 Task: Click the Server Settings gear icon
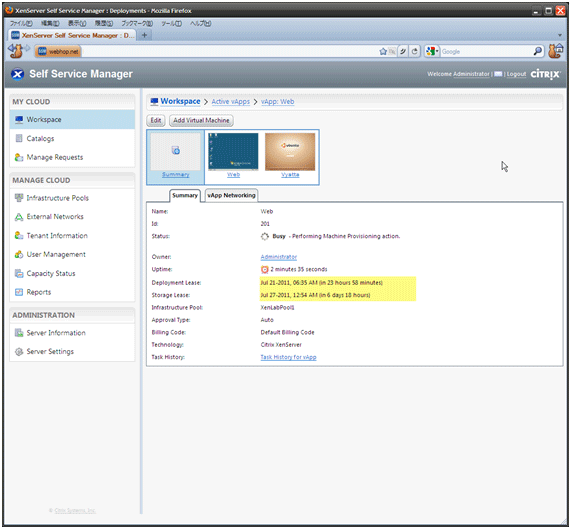pyautogui.click(x=19, y=352)
